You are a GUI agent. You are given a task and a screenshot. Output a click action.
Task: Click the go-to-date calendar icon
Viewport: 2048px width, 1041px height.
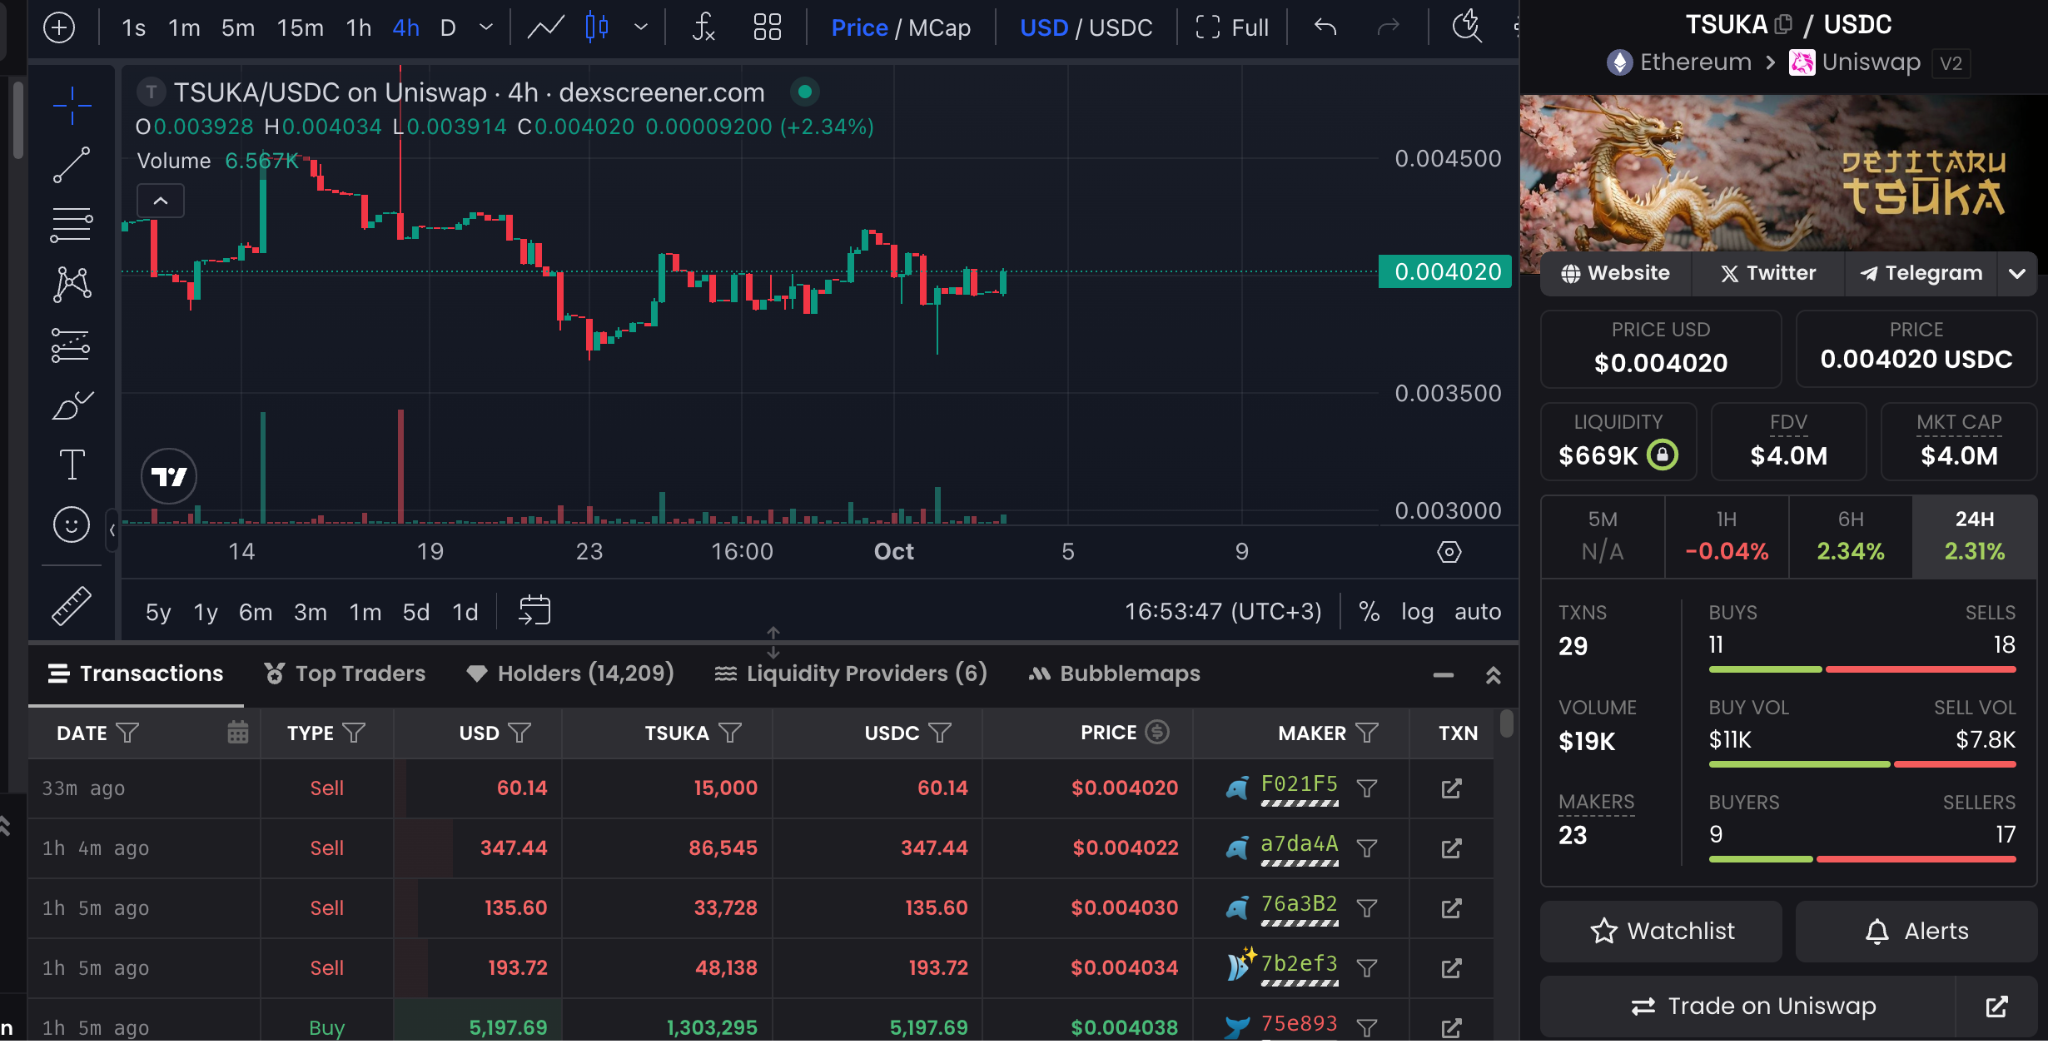coord(535,611)
